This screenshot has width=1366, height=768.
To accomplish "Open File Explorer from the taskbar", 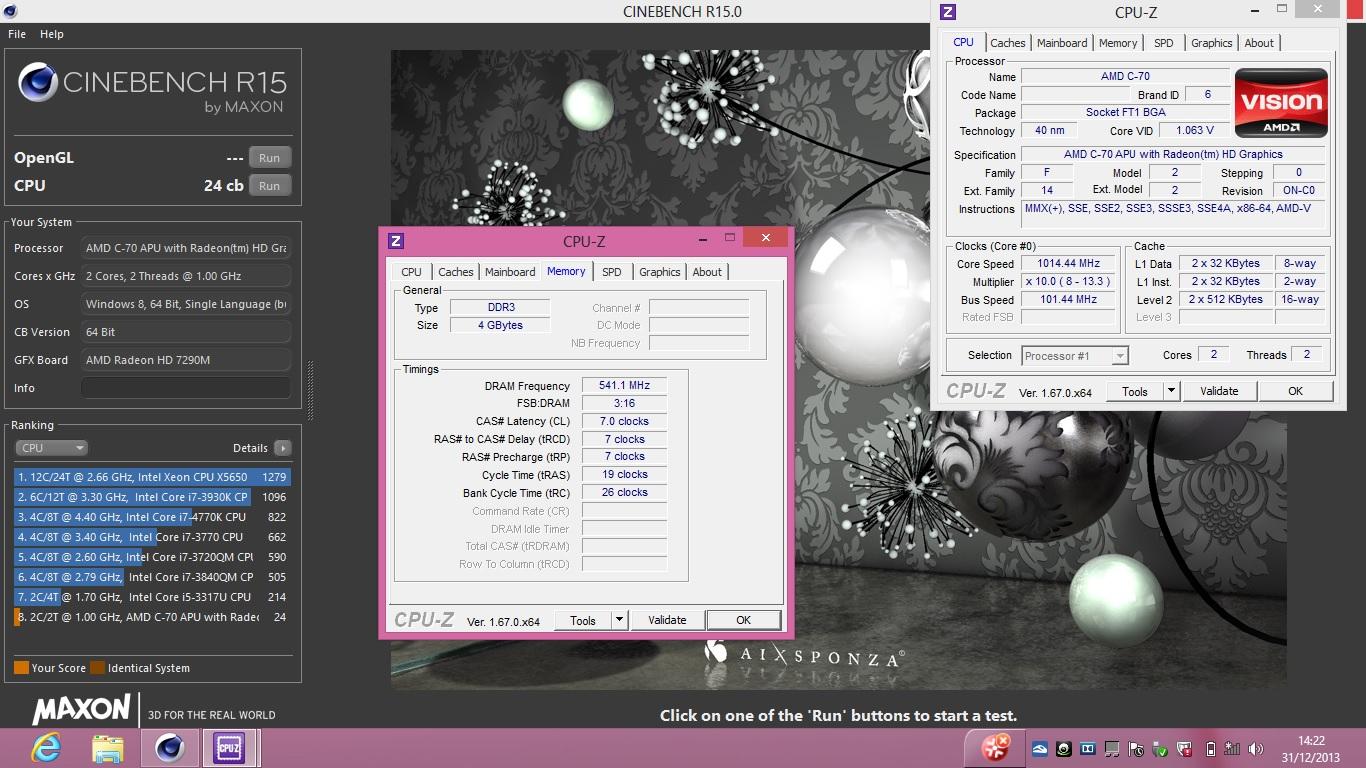I will pos(107,748).
